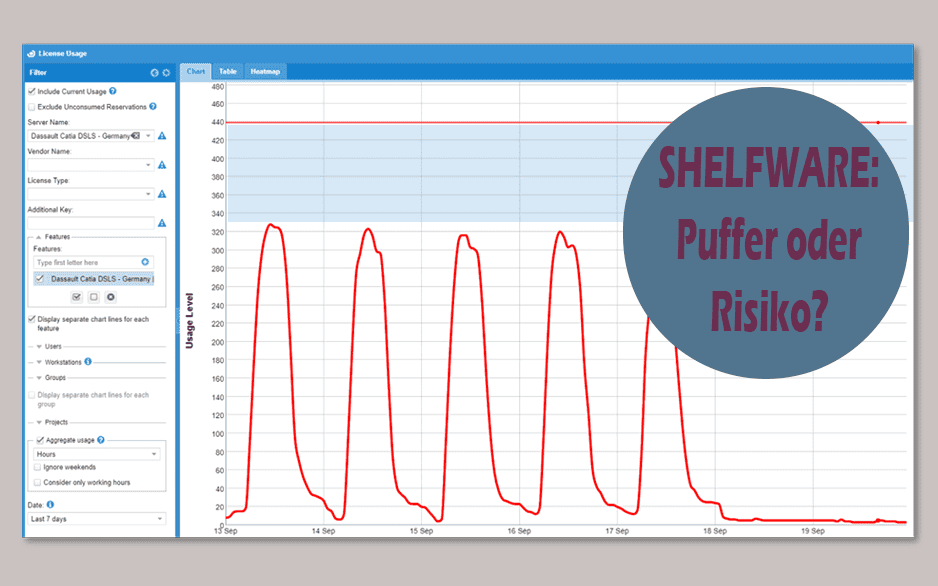Click warning icon next to Additional Key
The width and height of the screenshot is (938, 586).
click(162, 223)
